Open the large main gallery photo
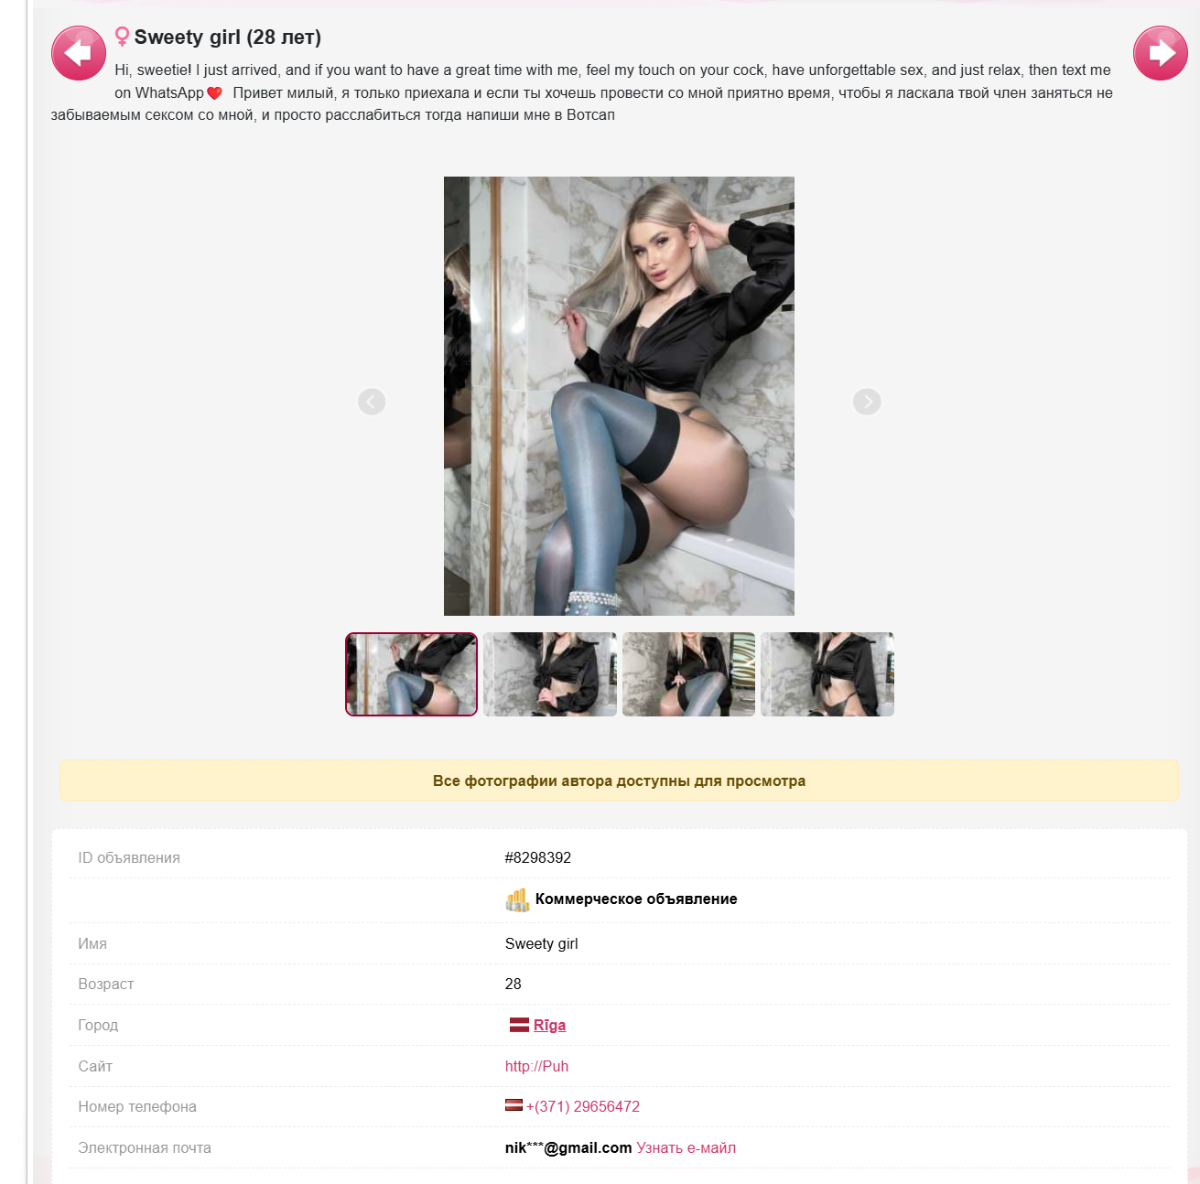 (619, 396)
